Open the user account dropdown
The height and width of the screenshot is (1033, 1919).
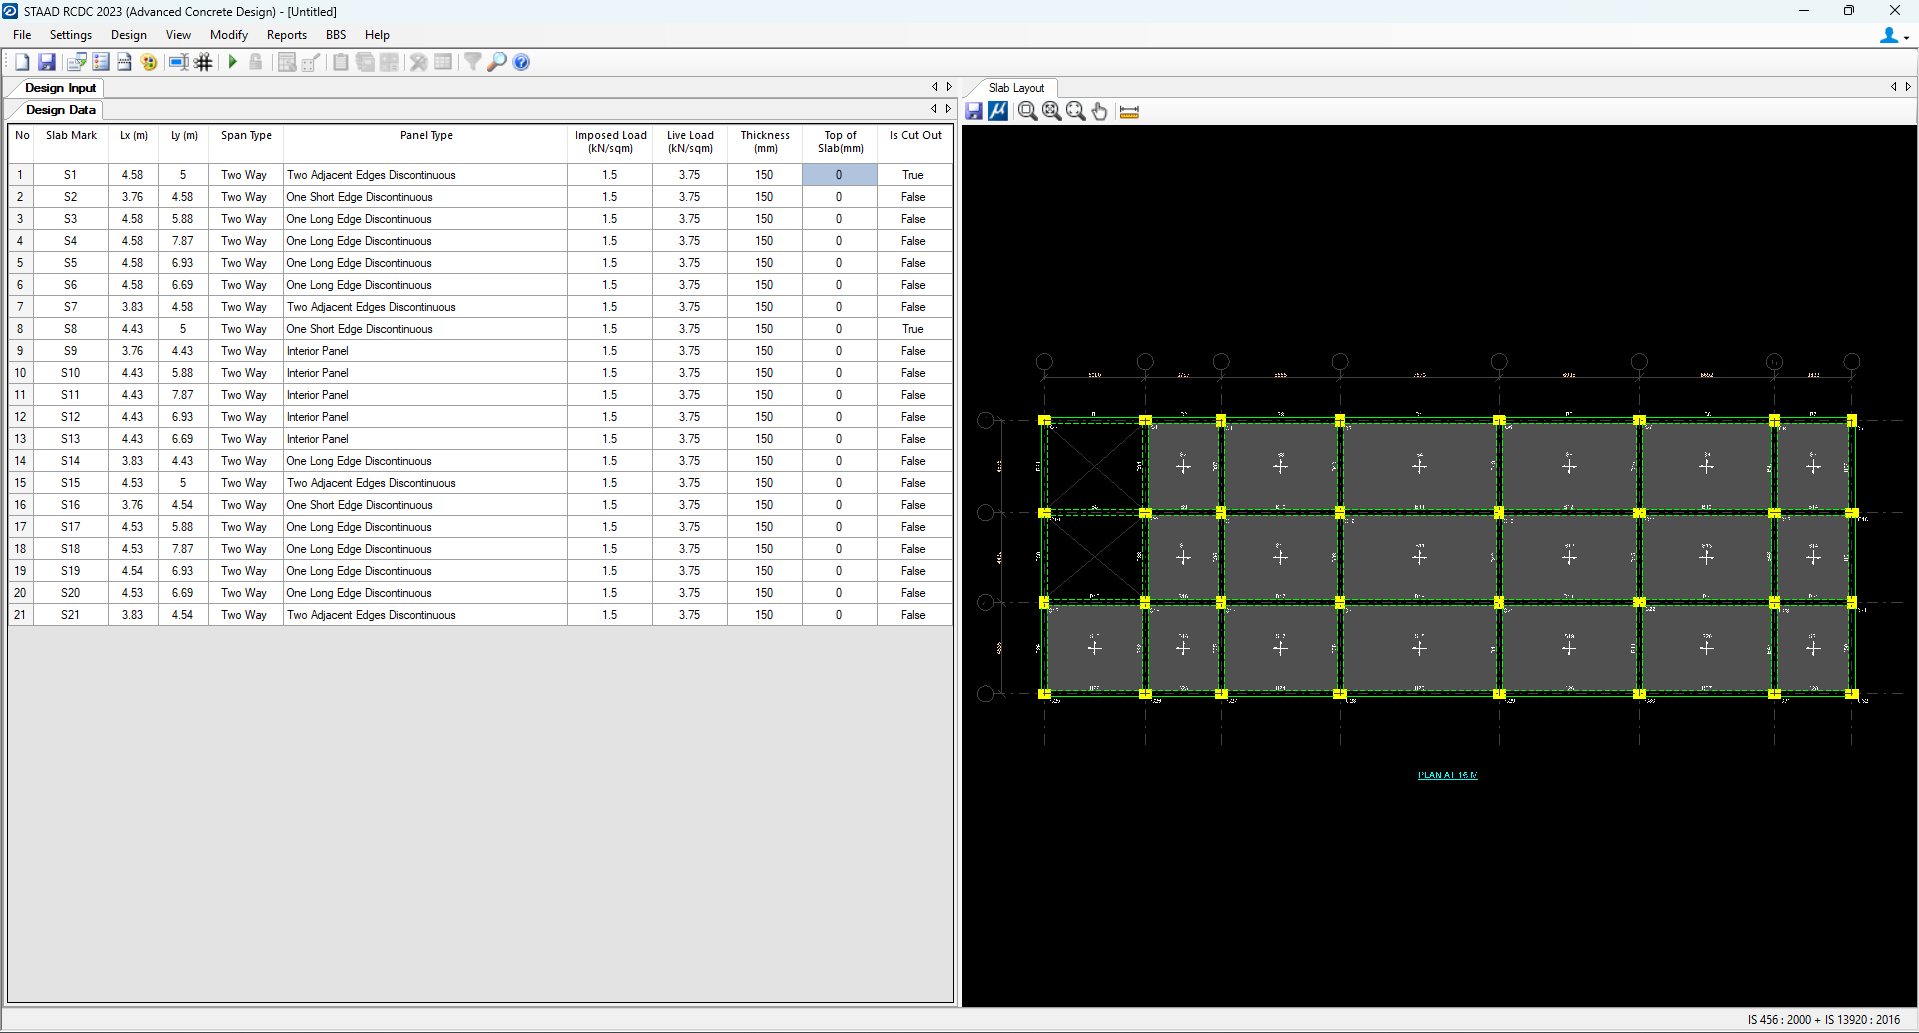[x=1893, y=36]
